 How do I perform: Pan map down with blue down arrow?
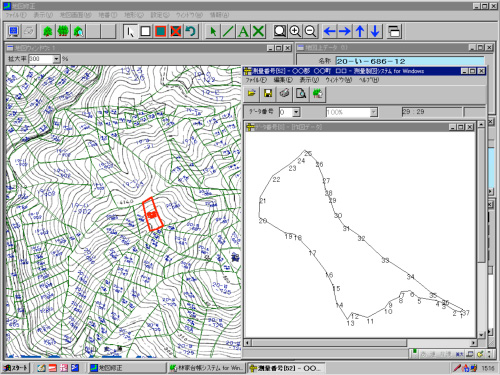[375, 31]
